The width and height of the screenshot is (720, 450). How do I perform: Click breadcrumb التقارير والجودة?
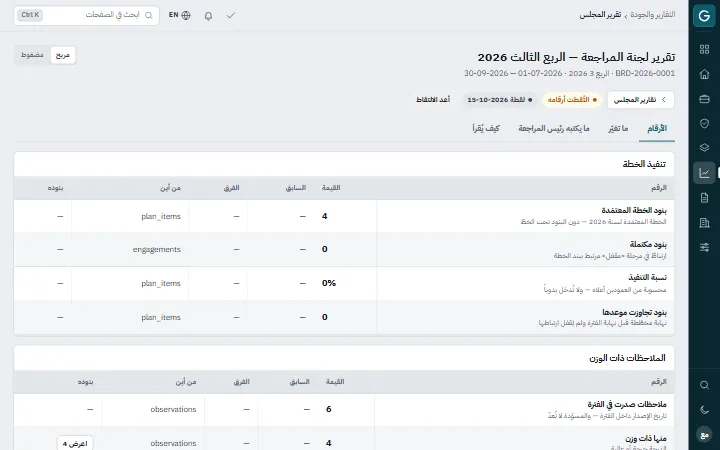(652, 15)
